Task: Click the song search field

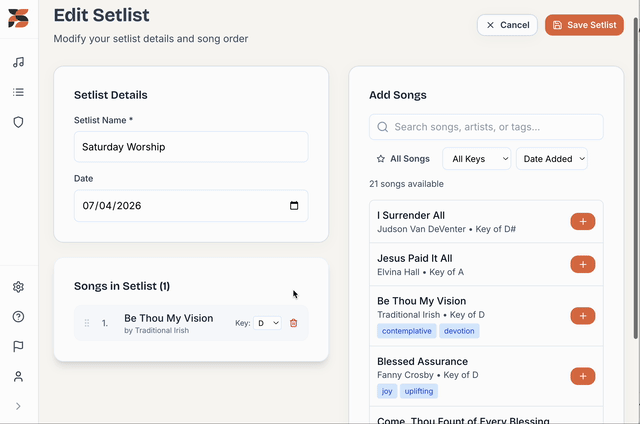Action: click(486, 127)
